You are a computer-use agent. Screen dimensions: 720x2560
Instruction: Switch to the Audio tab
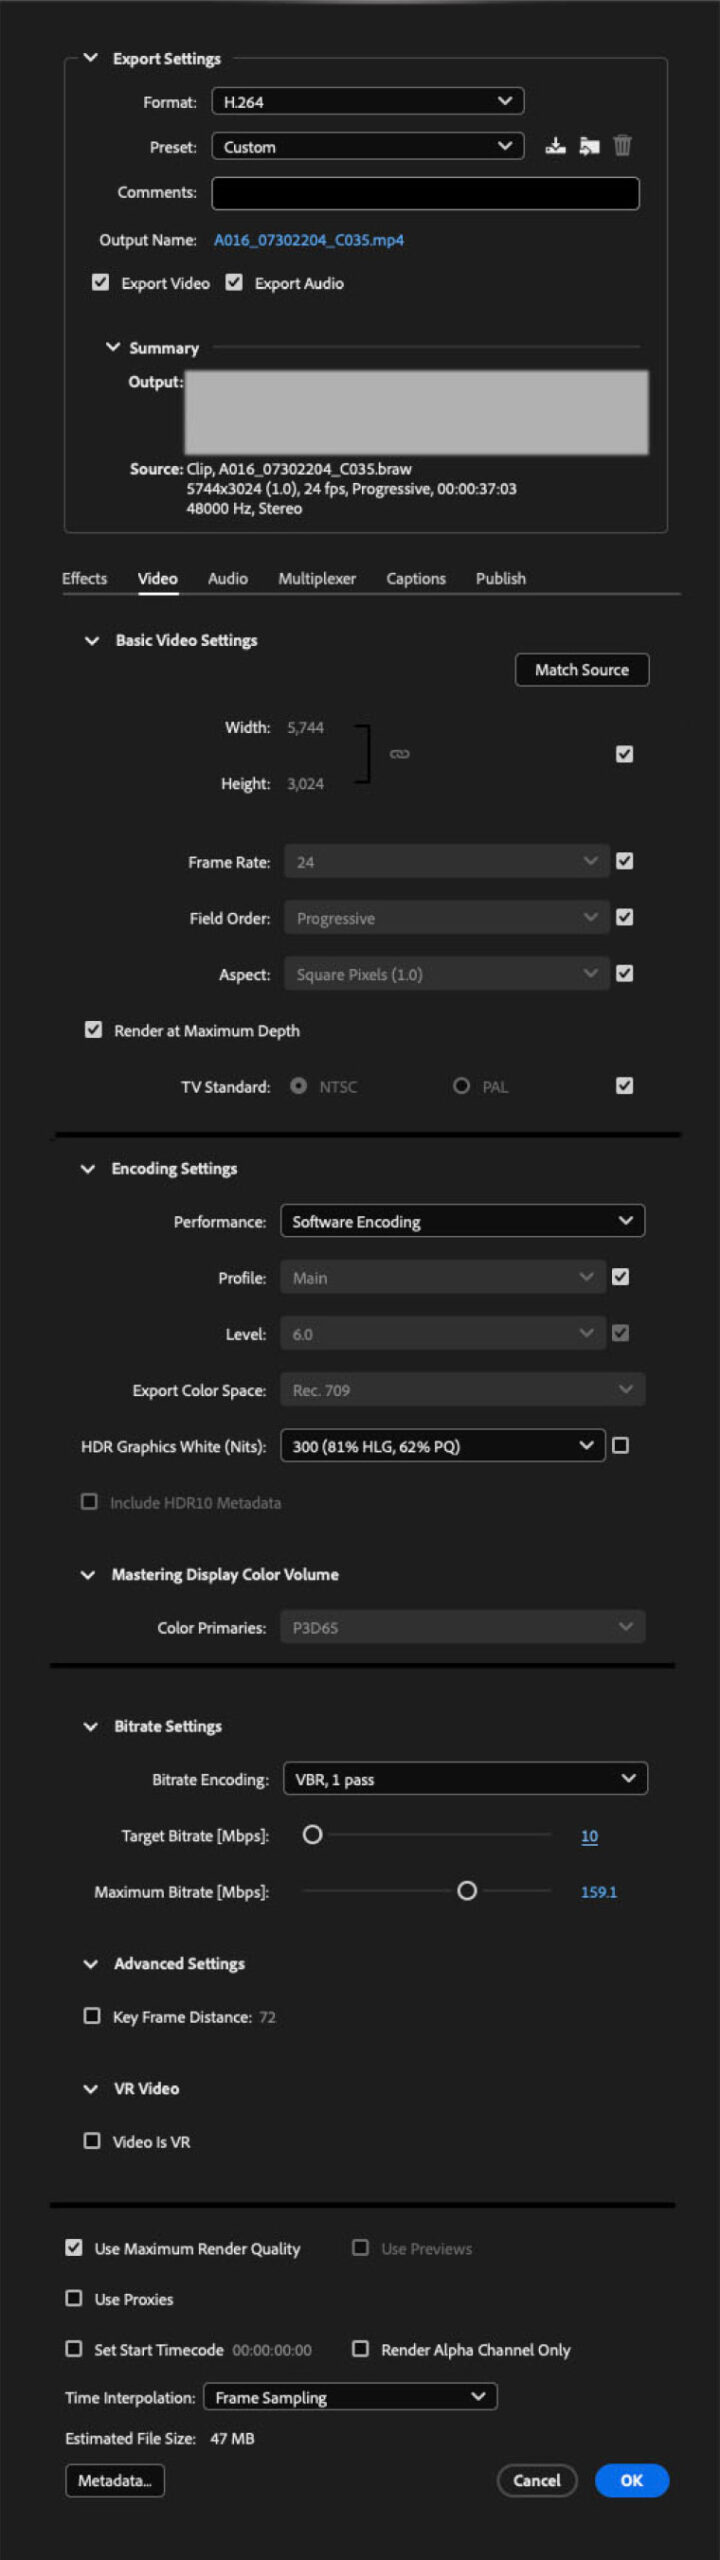(x=228, y=578)
